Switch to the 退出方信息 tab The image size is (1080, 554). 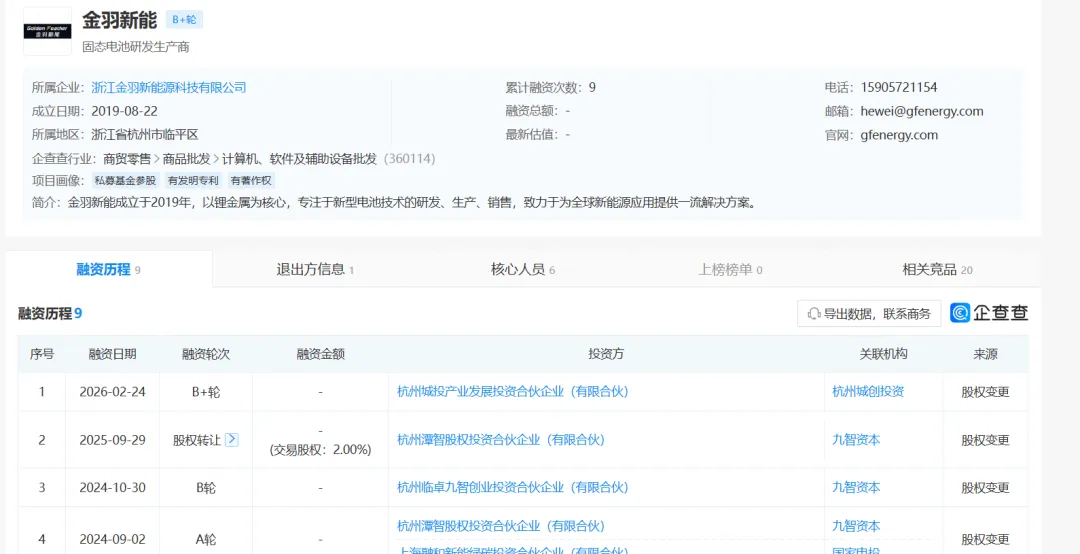(x=315, y=269)
